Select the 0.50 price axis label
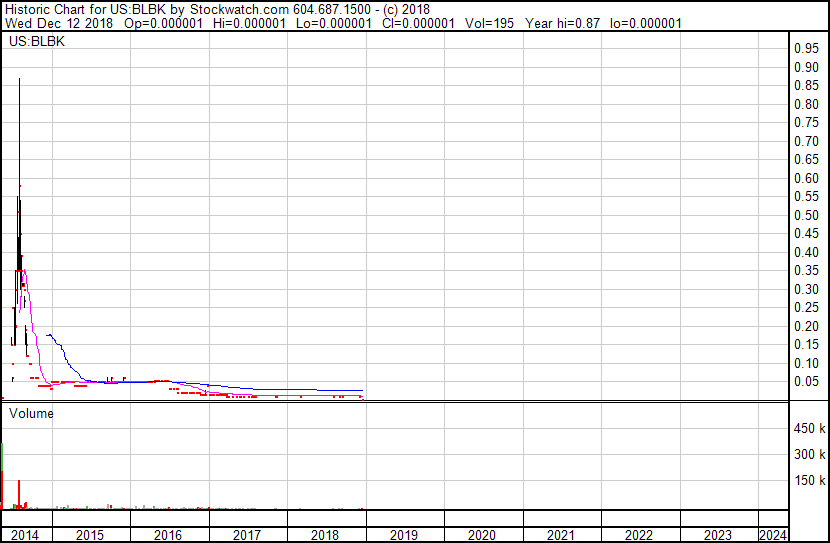 click(806, 215)
